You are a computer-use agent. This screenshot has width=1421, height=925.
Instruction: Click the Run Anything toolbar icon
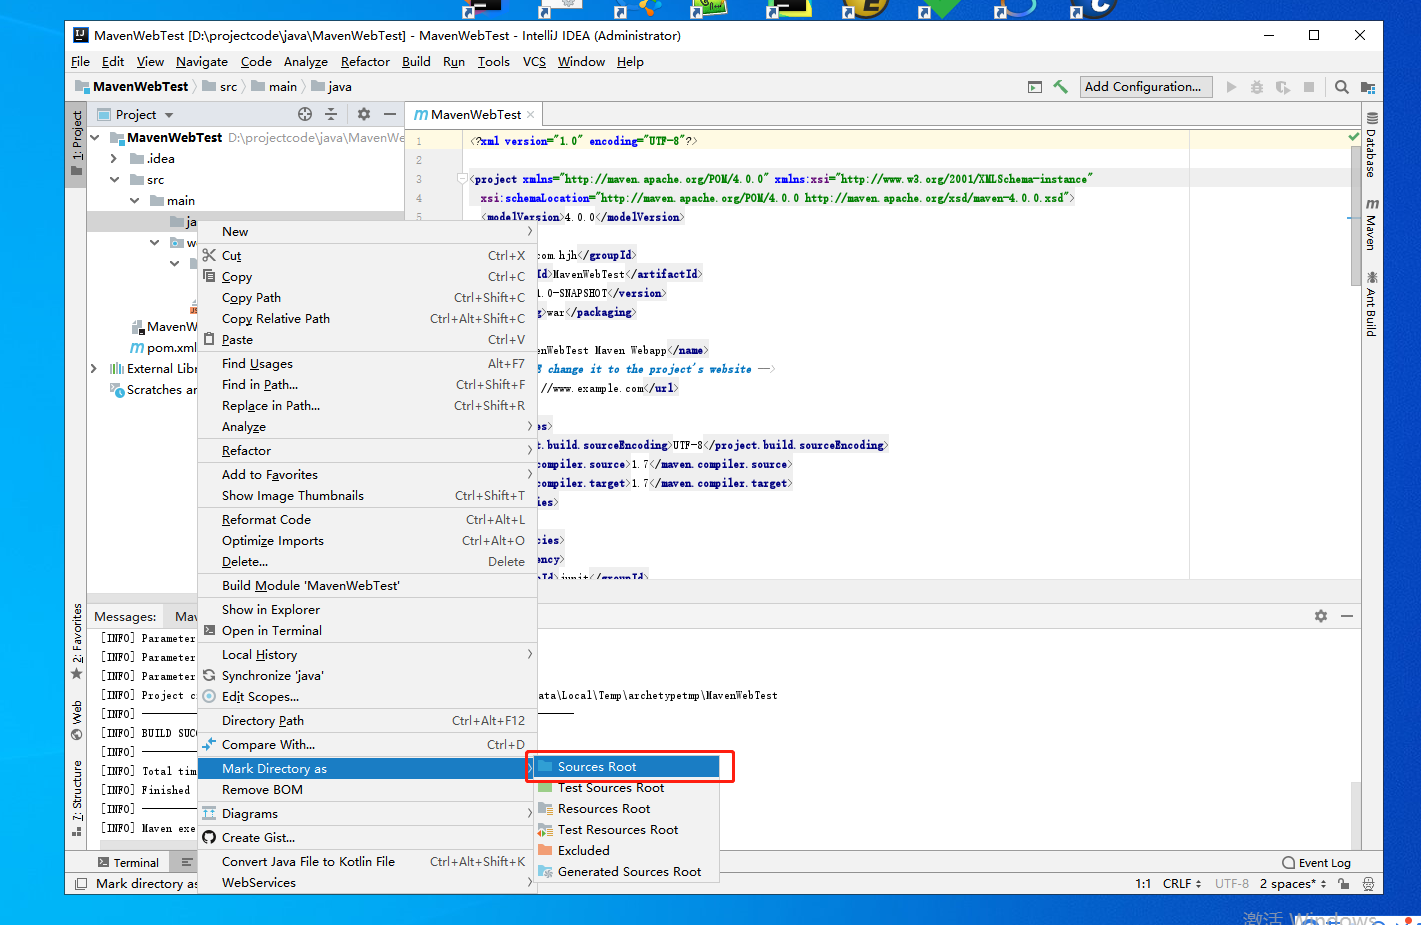pos(1035,87)
